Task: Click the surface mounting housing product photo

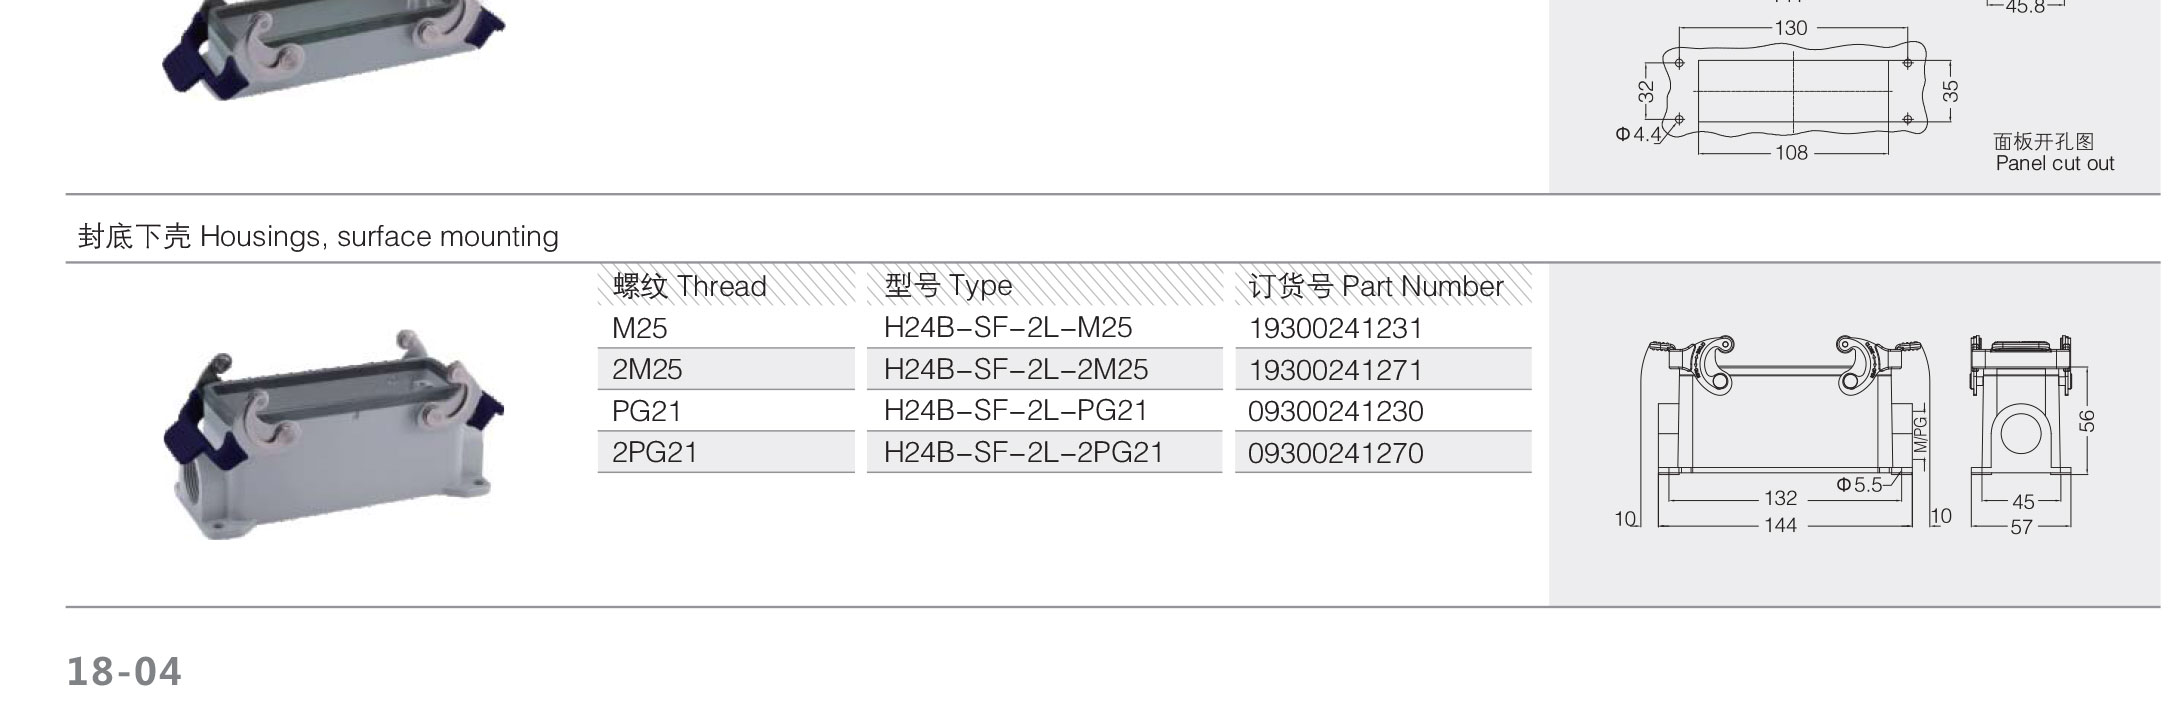Action: [334, 435]
